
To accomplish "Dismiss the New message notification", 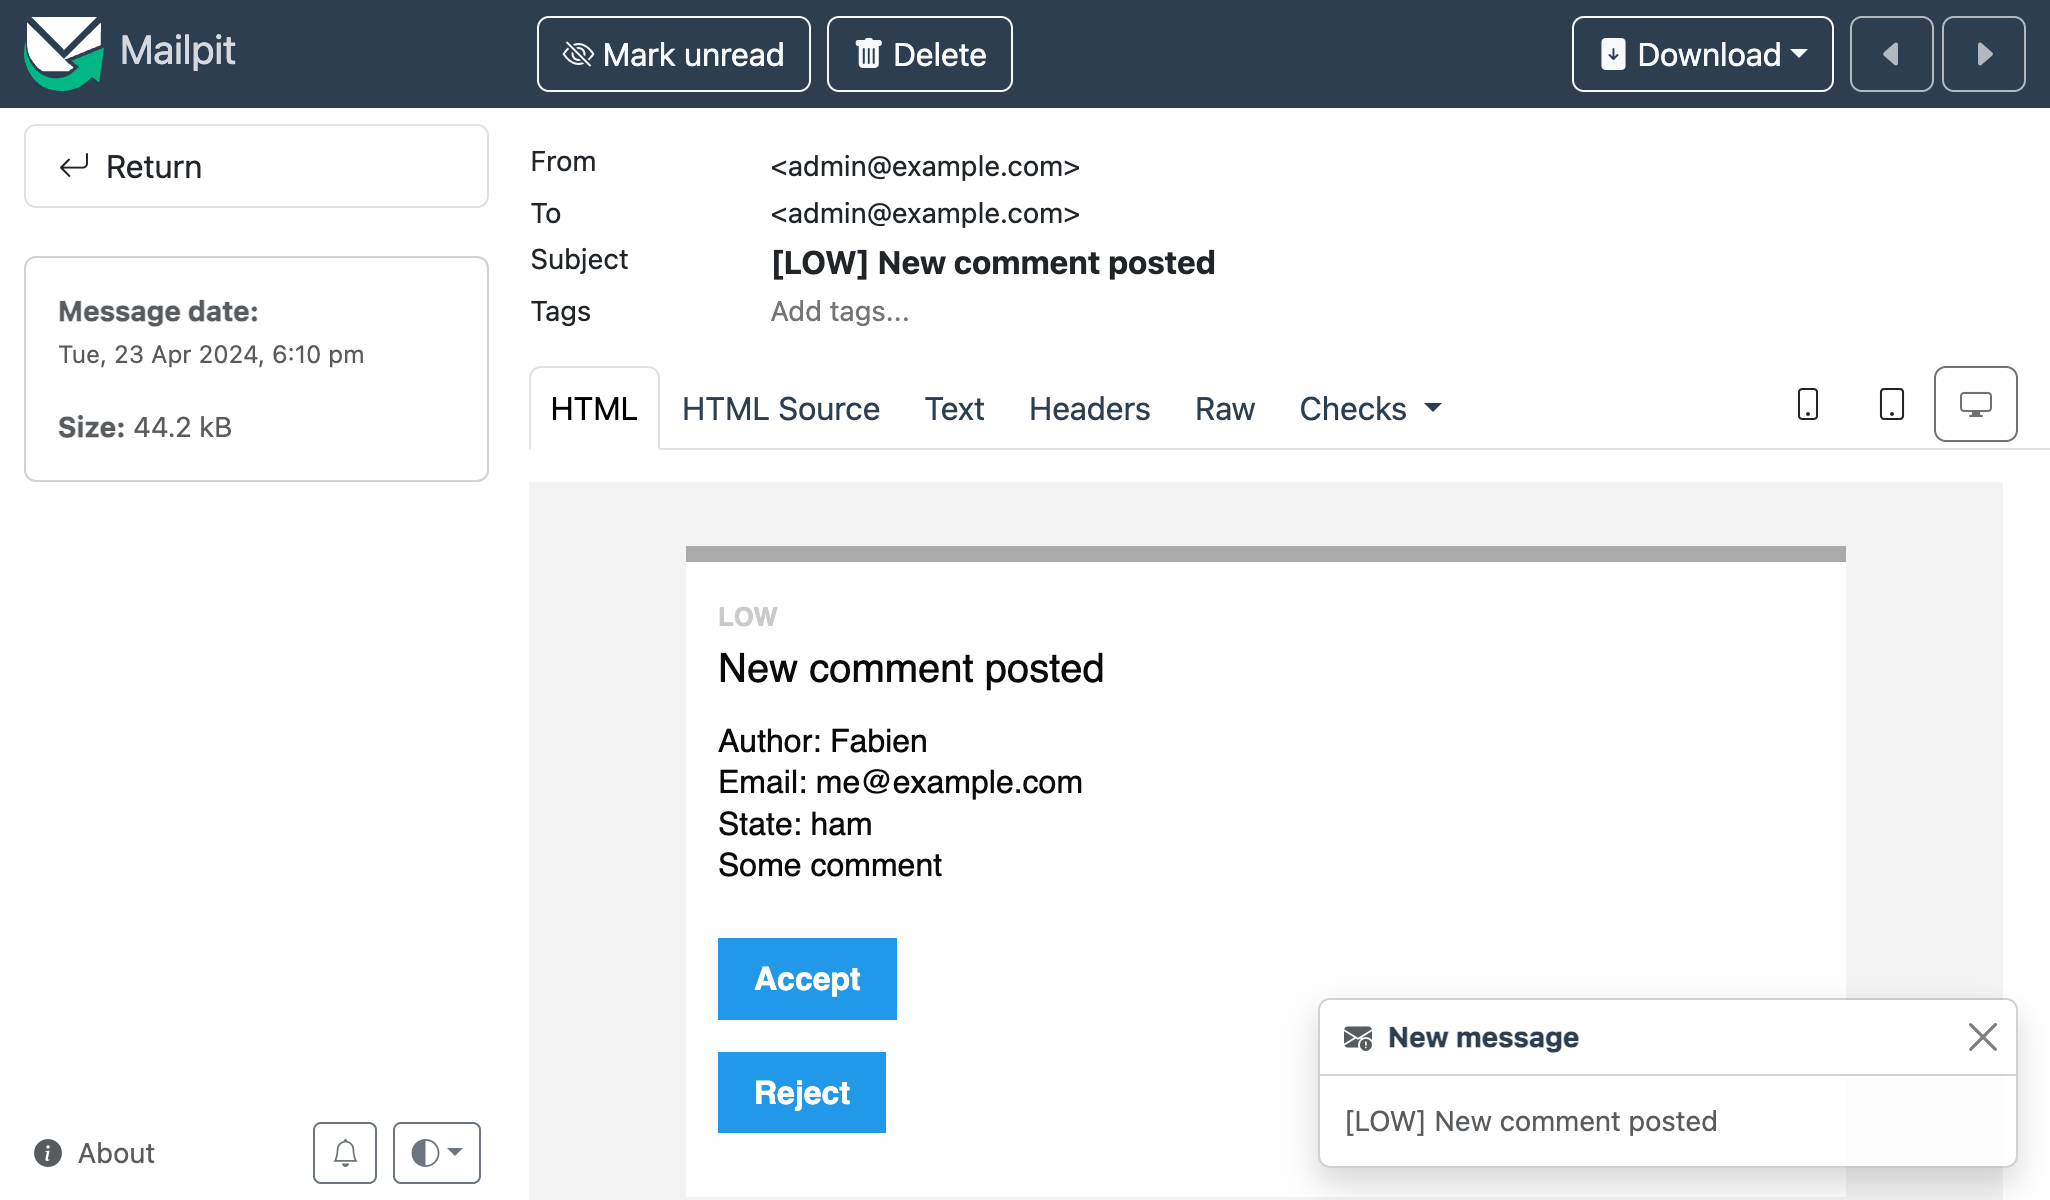I will [1982, 1037].
